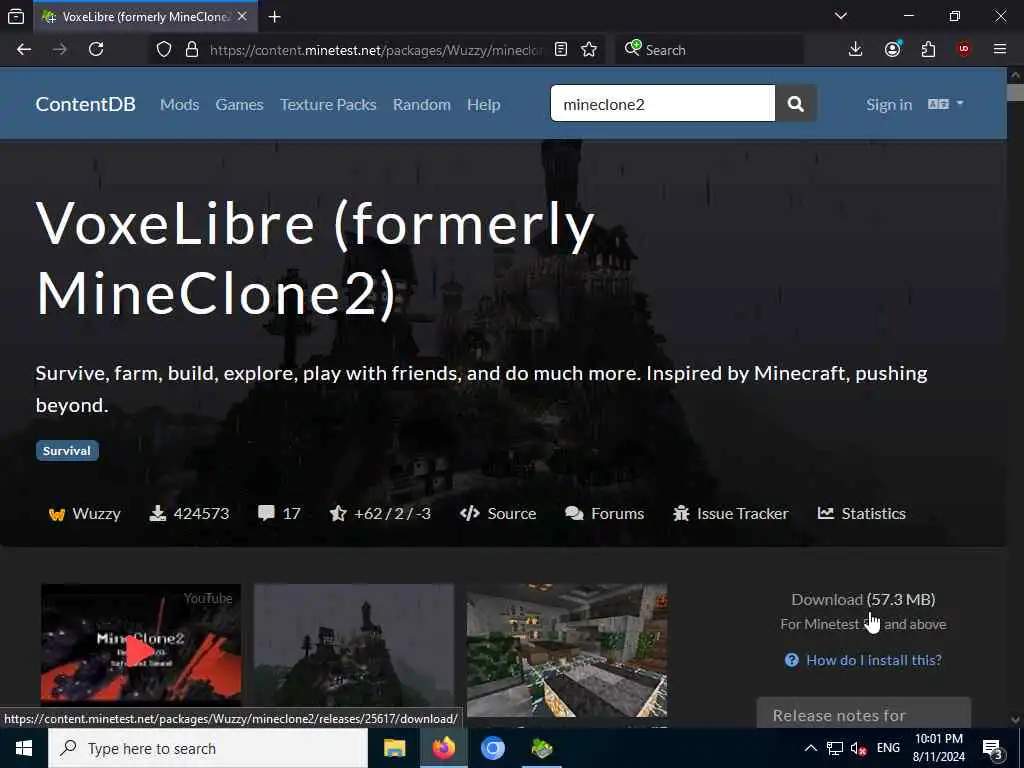The width and height of the screenshot is (1024, 768).
Task: Open the Source code link
Action: pyautogui.click(x=498, y=513)
